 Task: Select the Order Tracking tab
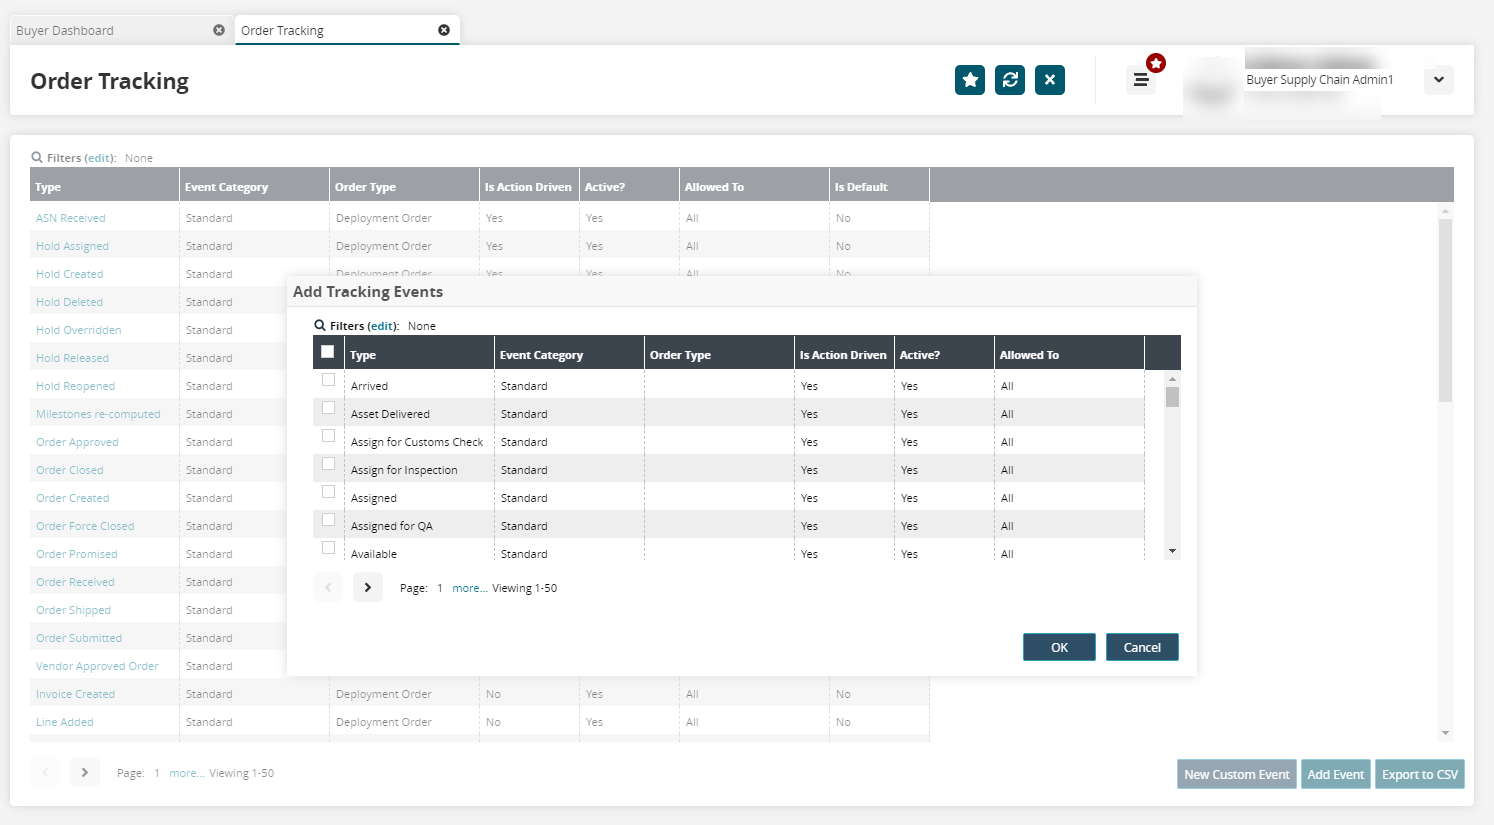point(330,31)
